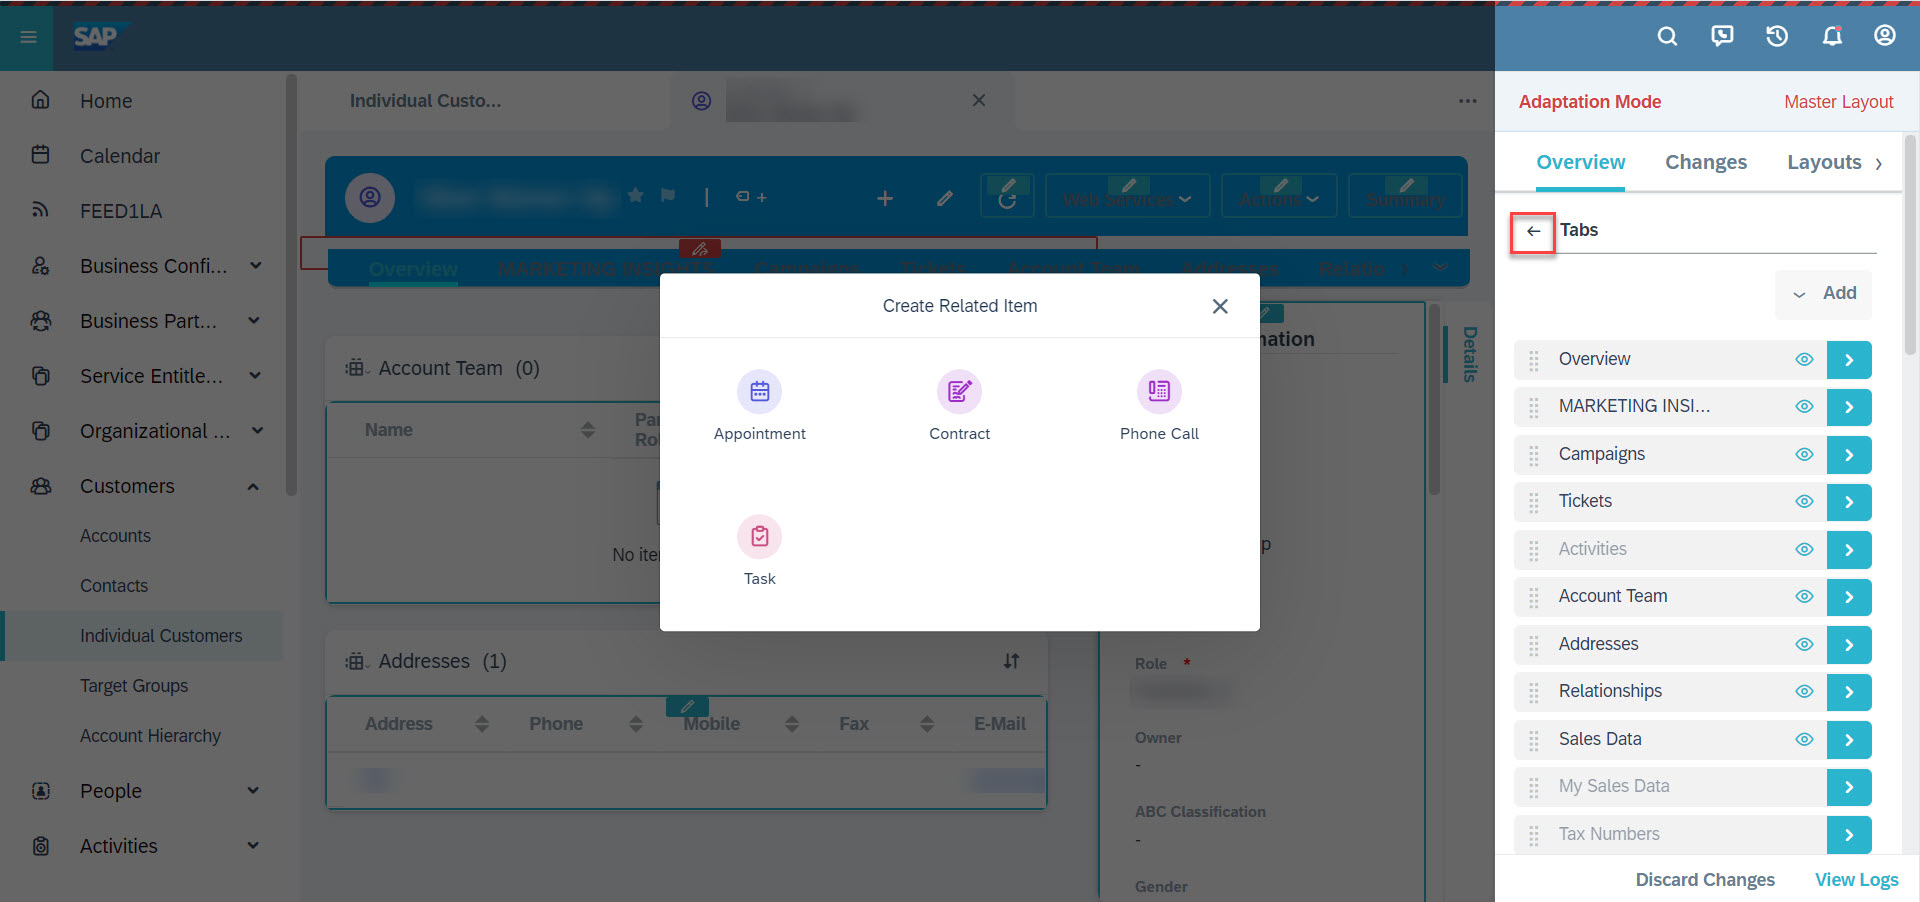Open the three-dots overflow menu on the tab bar

[x=1467, y=101]
